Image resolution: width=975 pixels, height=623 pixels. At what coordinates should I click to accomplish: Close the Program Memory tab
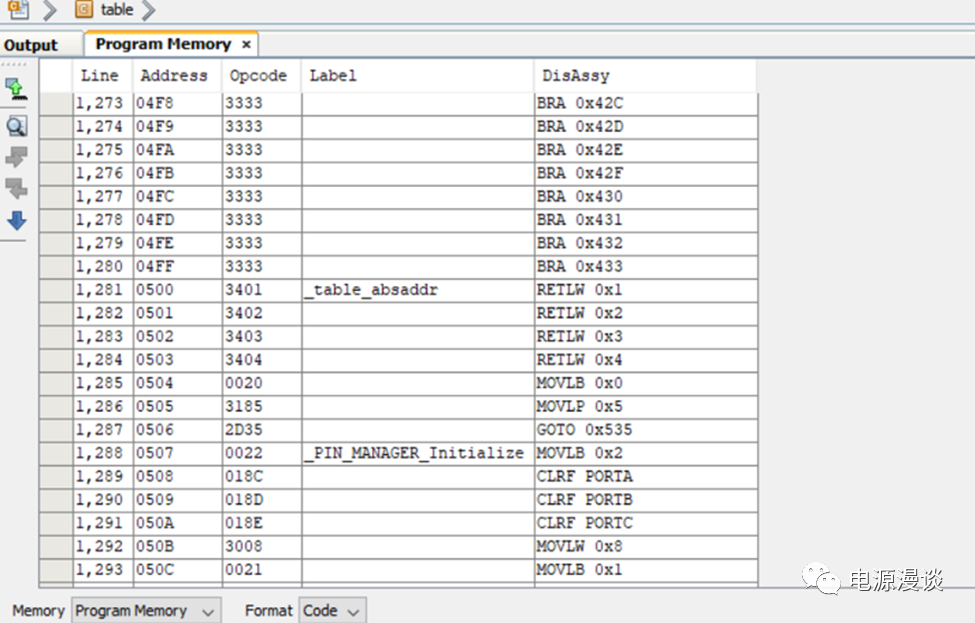(246, 45)
